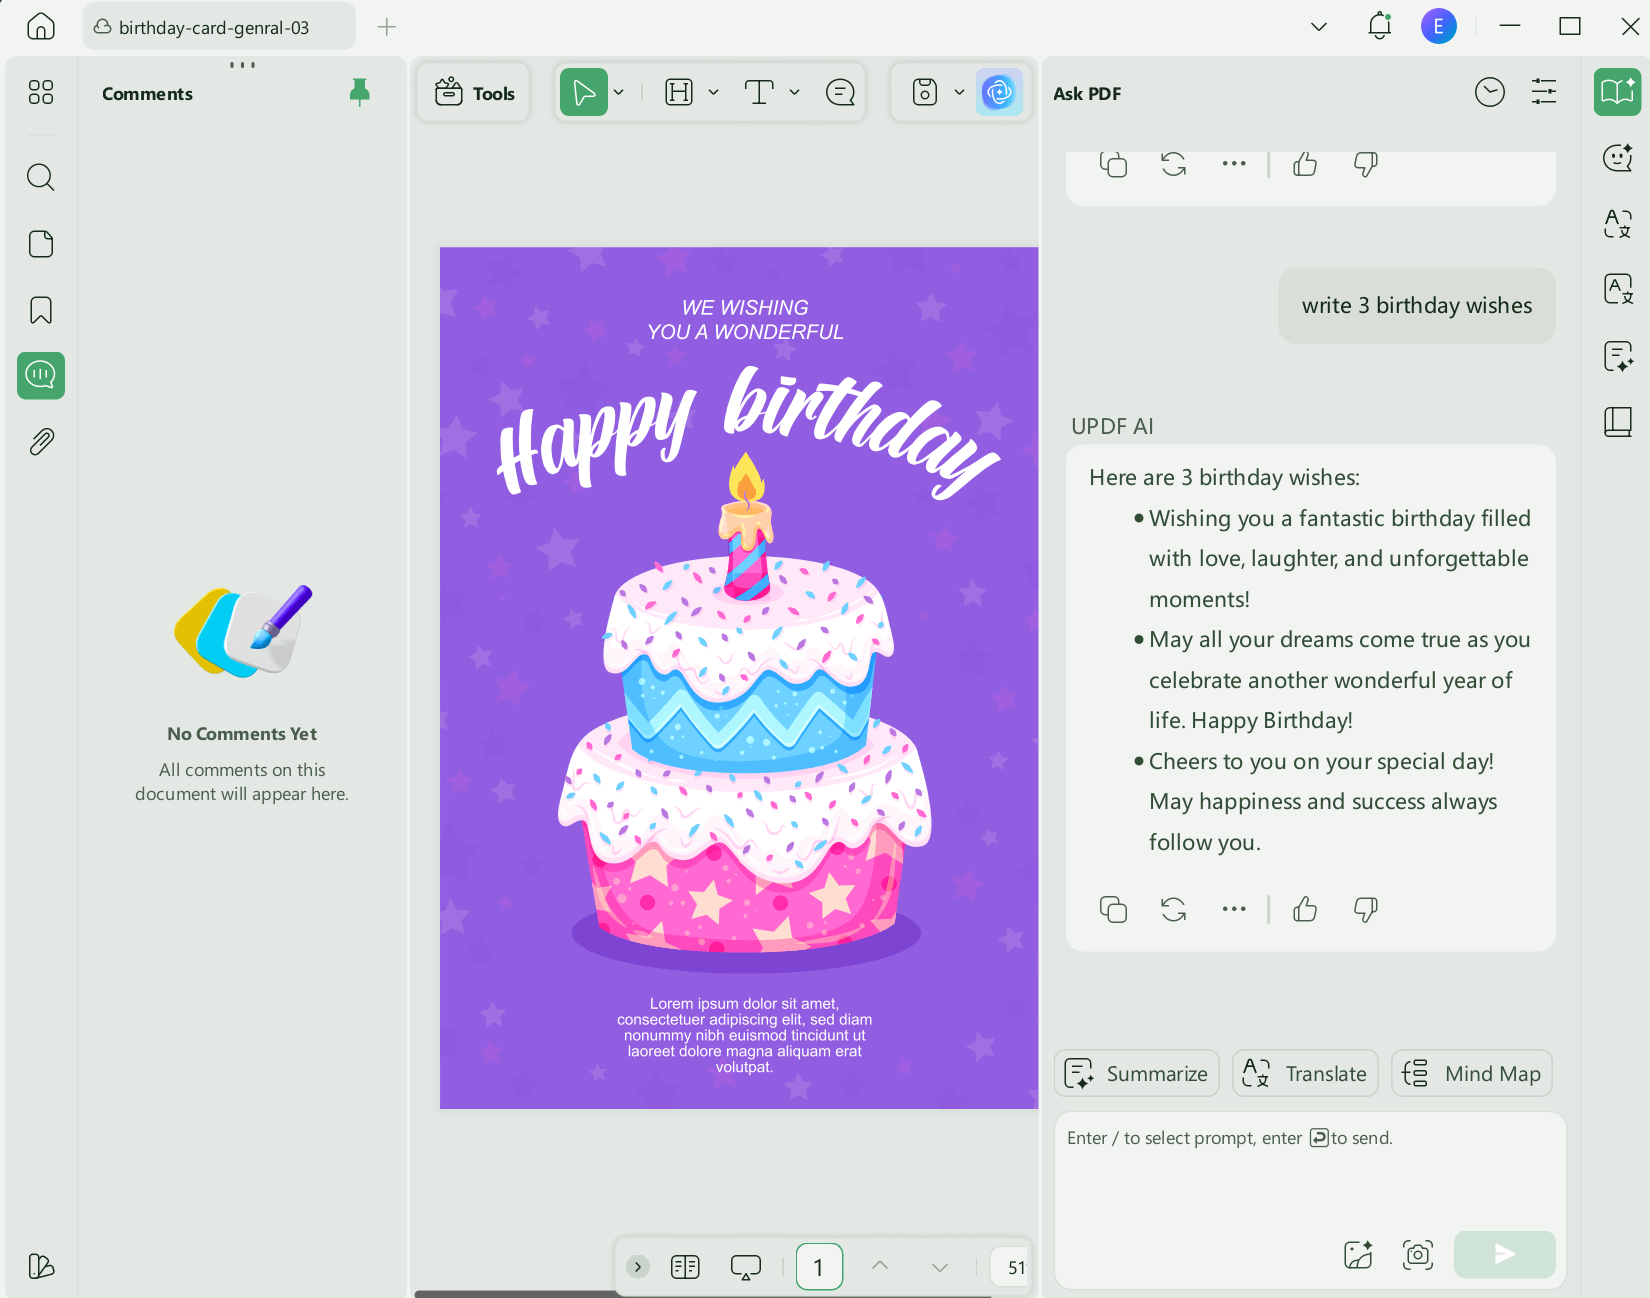The height and width of the screenshot is (1298, 1650).
Task: Open the Bookmarks panel
Action: coord(41,310)
